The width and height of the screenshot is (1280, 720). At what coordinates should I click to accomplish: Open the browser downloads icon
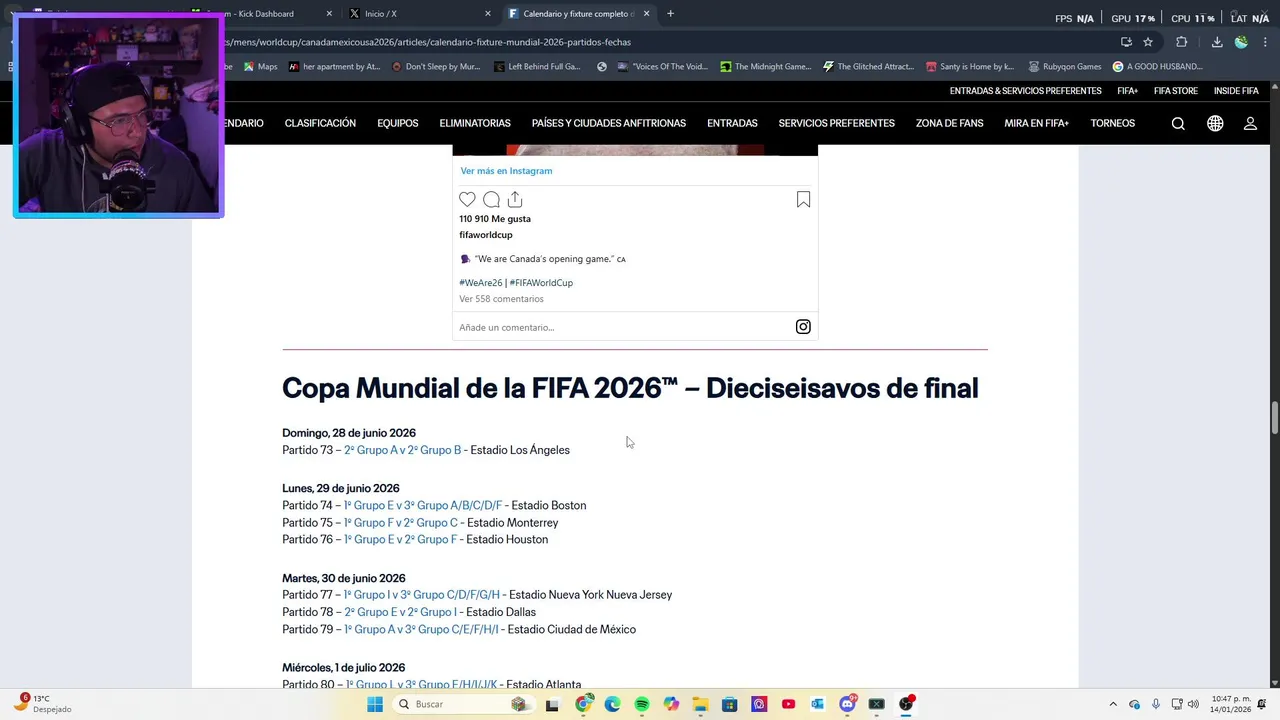click(x=1217, y=42)
